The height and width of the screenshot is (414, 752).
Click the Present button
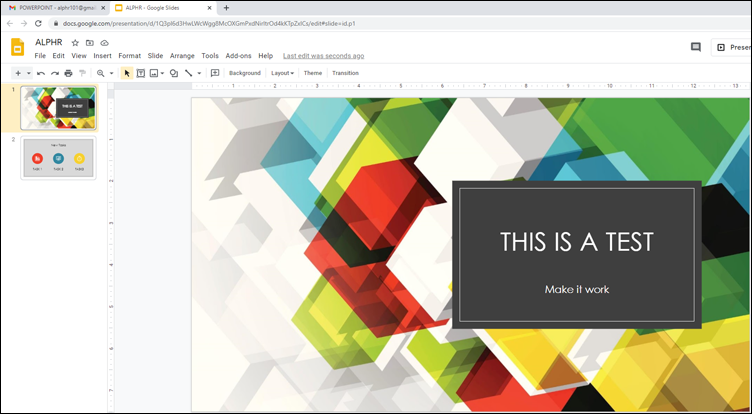click(732, 47)
